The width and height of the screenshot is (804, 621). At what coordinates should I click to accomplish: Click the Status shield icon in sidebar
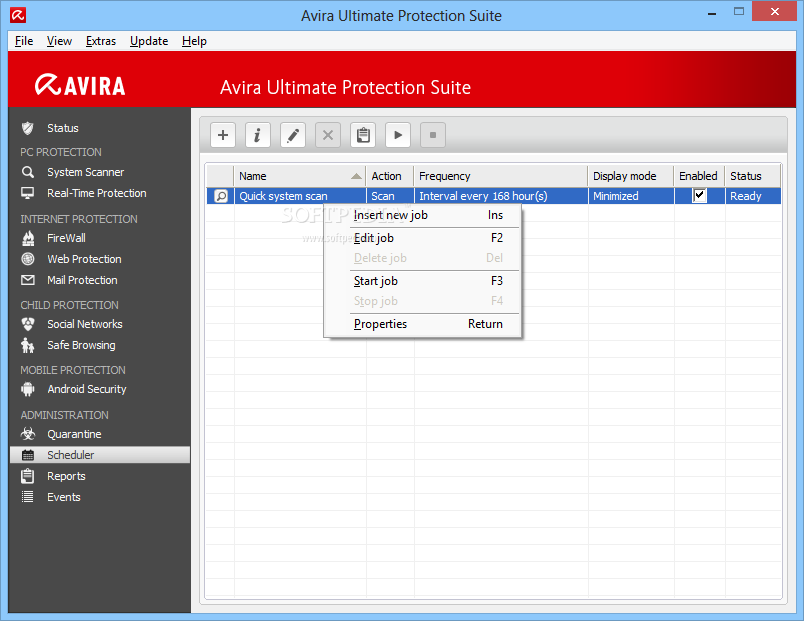[28, 128]
